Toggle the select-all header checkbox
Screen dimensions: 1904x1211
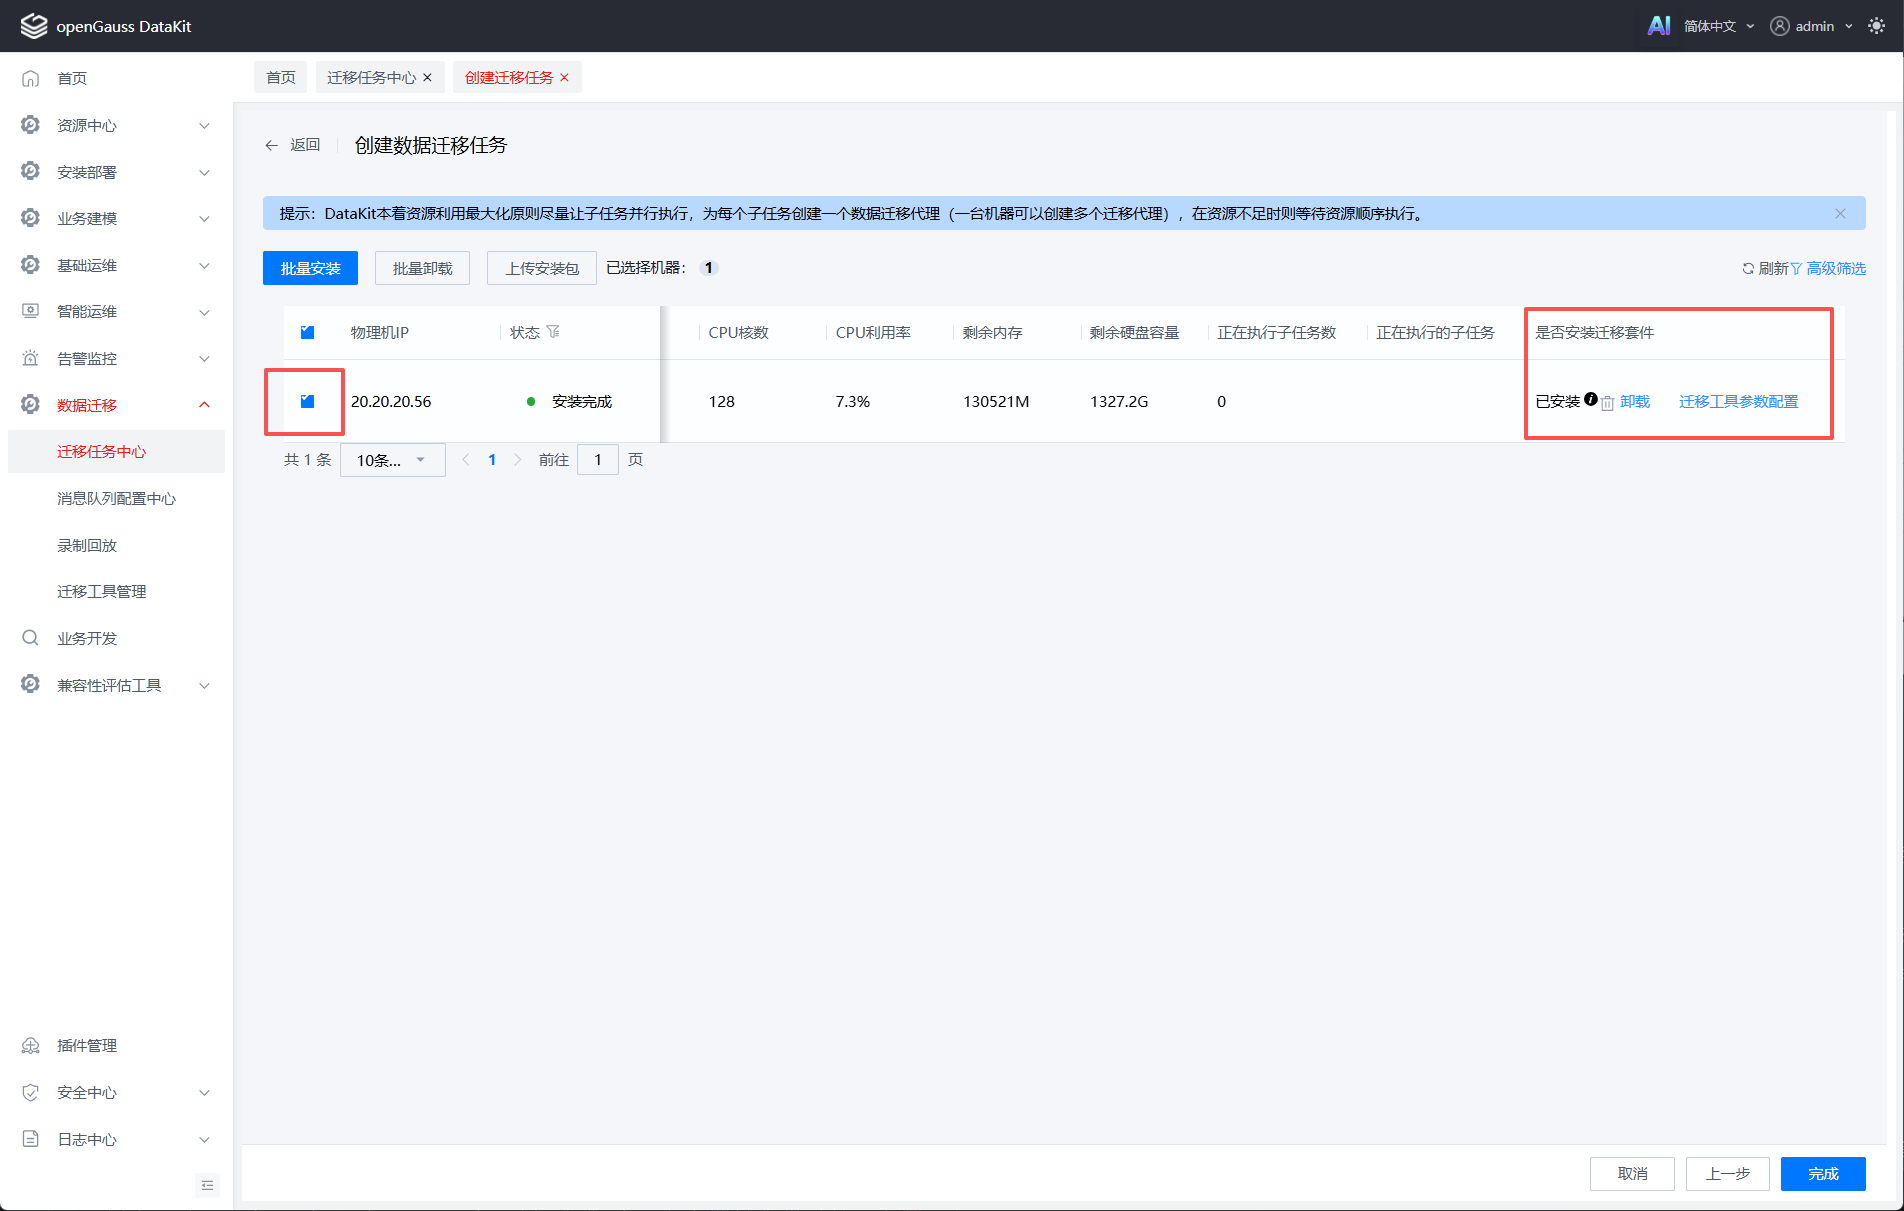[x=308, y=332]
